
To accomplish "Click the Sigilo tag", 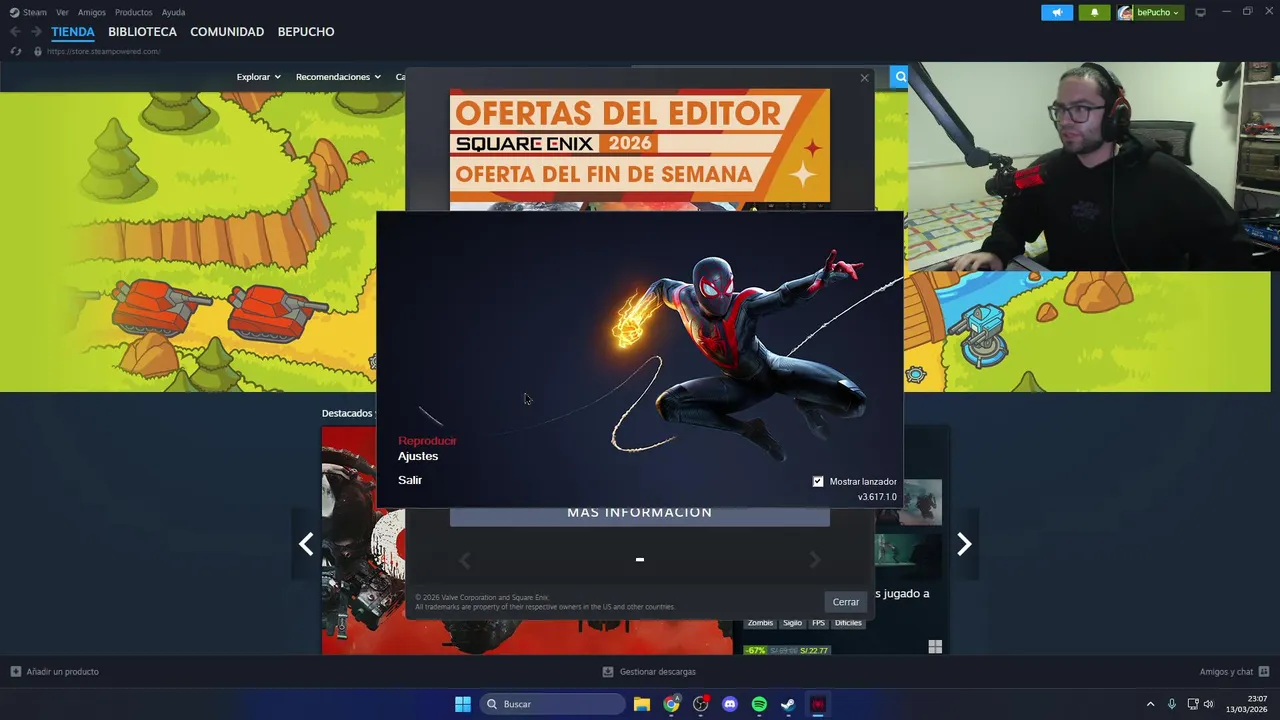I will point(792,623).
